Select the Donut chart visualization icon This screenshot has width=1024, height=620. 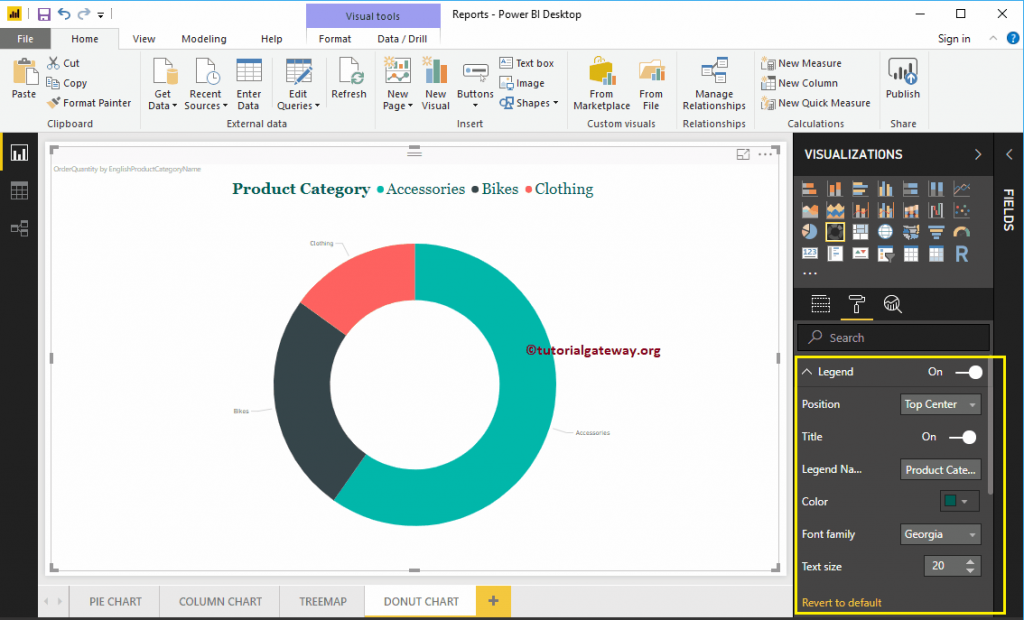pyautogui.click(x=835, y=232)
